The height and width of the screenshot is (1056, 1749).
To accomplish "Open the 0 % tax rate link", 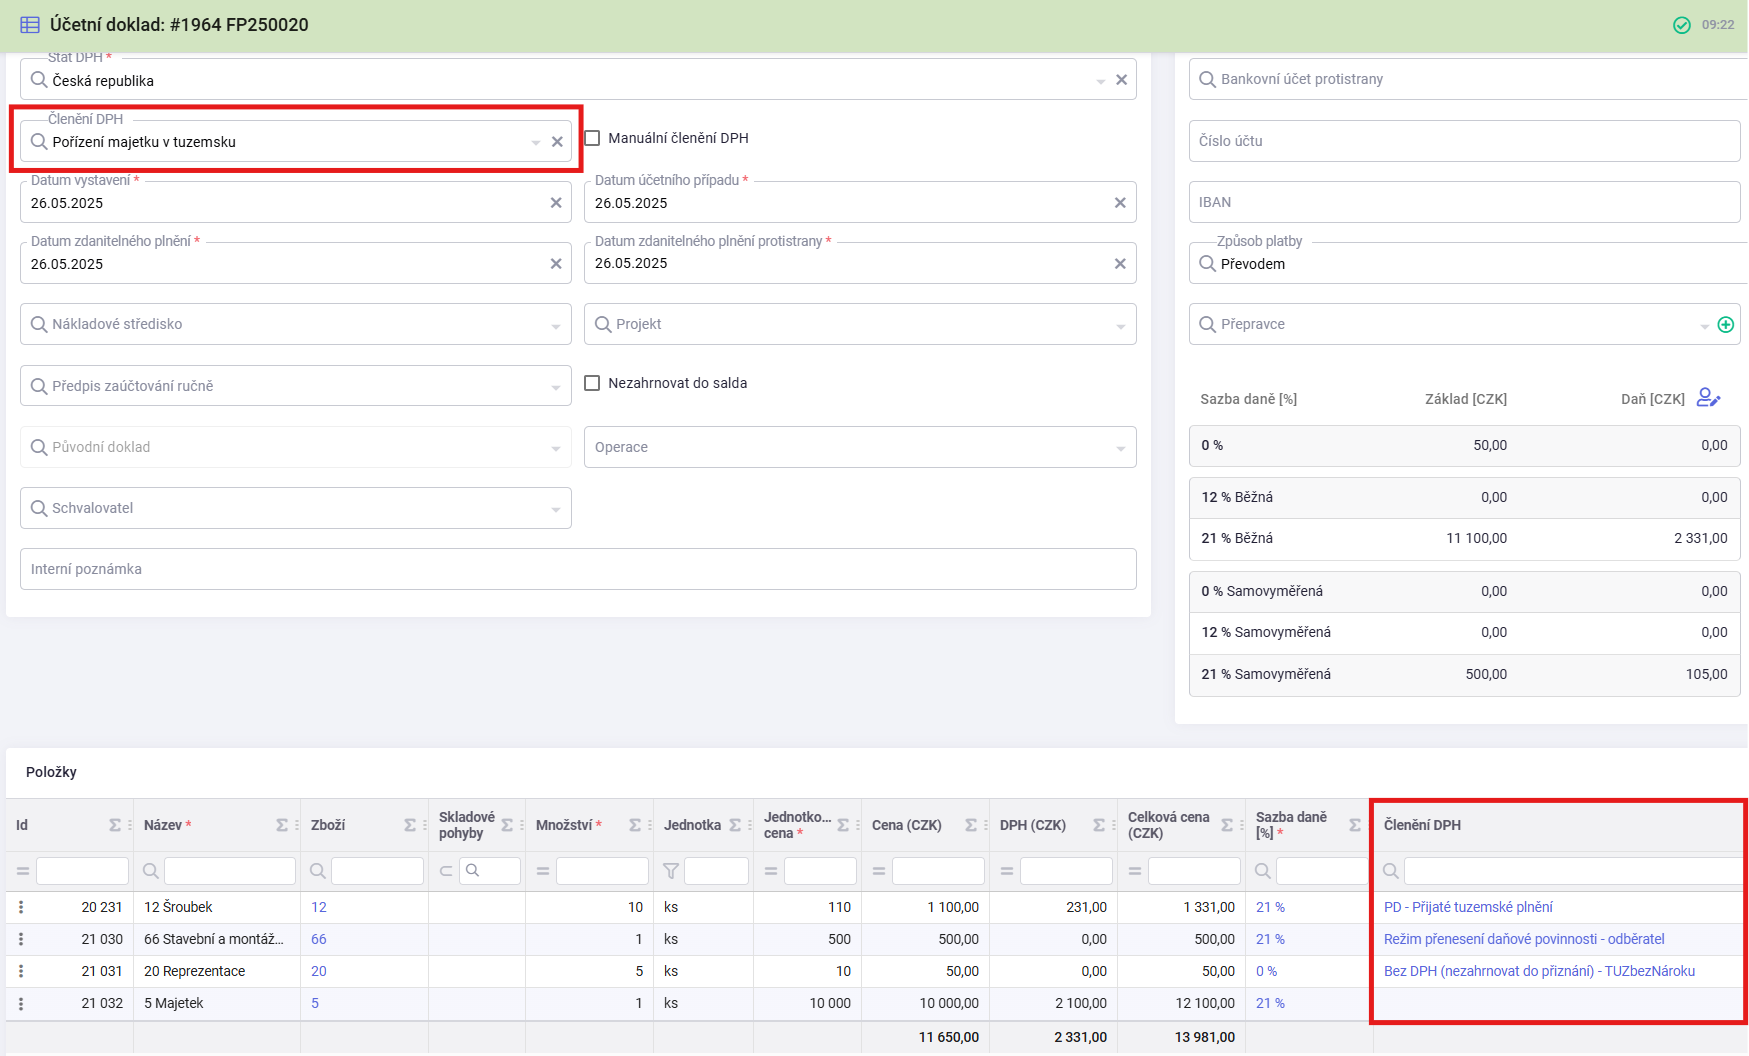I will click(1266, 971).
